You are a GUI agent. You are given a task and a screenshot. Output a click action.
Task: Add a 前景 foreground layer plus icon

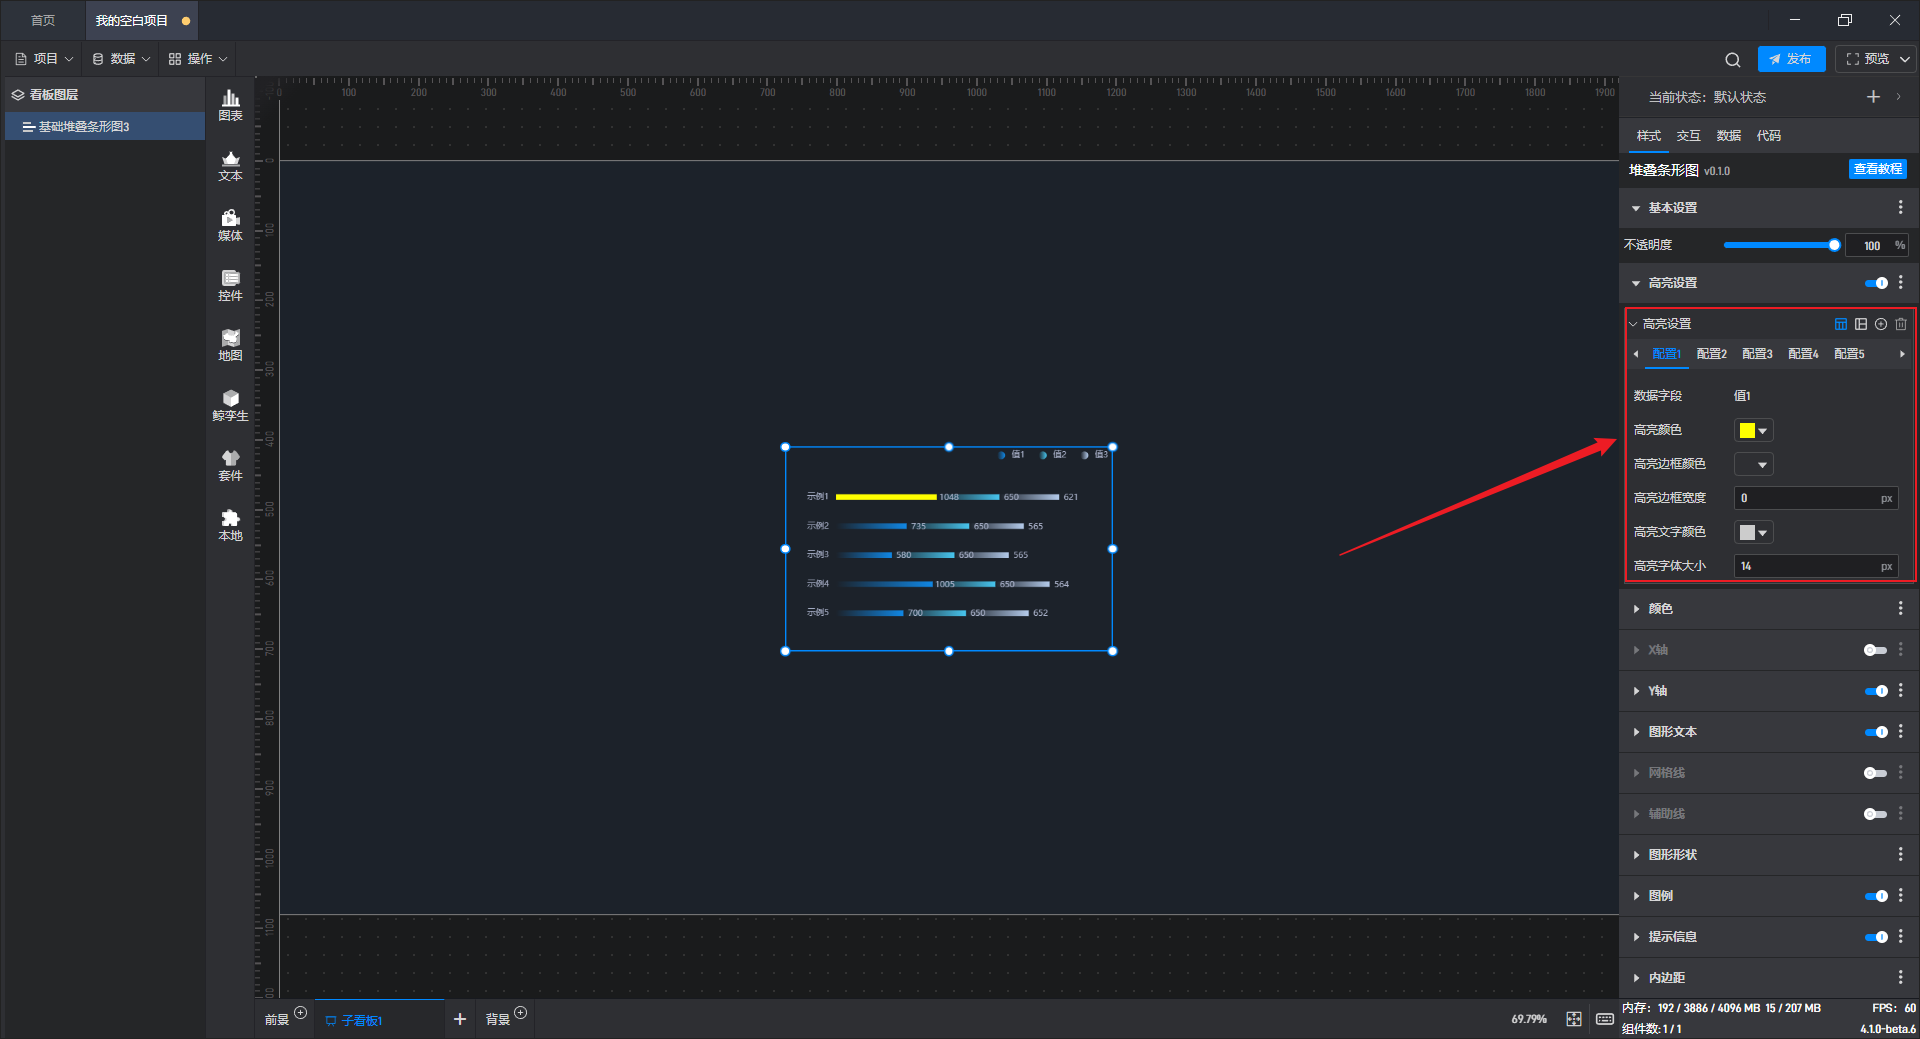point(300,1013)
